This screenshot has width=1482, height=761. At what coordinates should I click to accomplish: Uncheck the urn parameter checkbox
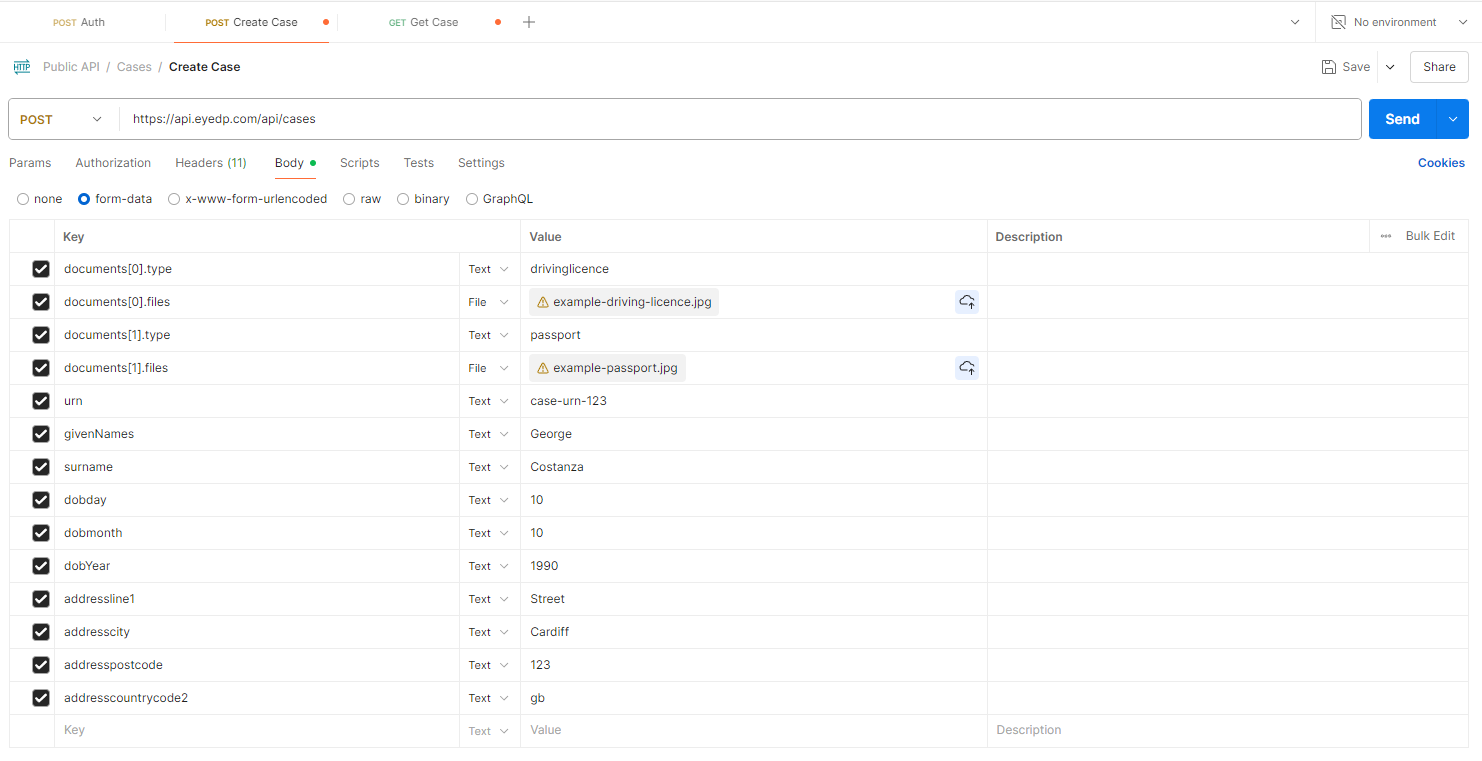click(x=41, y=400)
